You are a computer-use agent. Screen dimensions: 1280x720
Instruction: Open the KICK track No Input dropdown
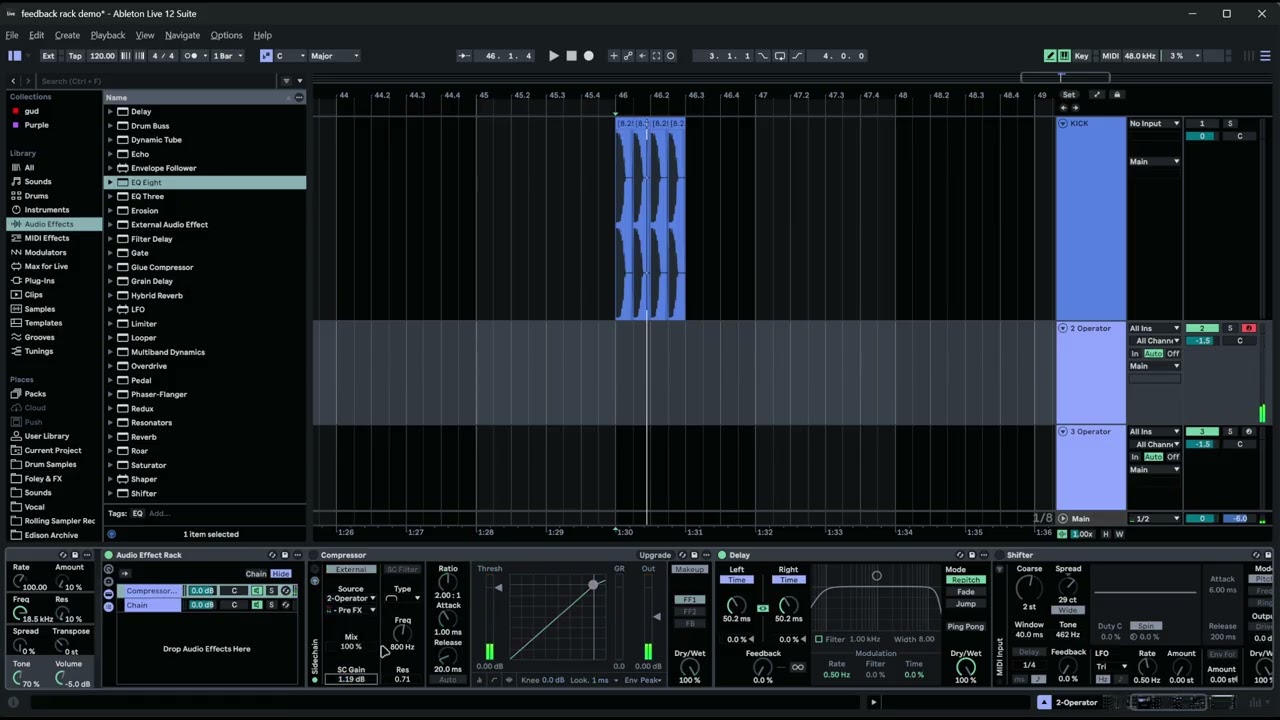[x=1154, y=123]
